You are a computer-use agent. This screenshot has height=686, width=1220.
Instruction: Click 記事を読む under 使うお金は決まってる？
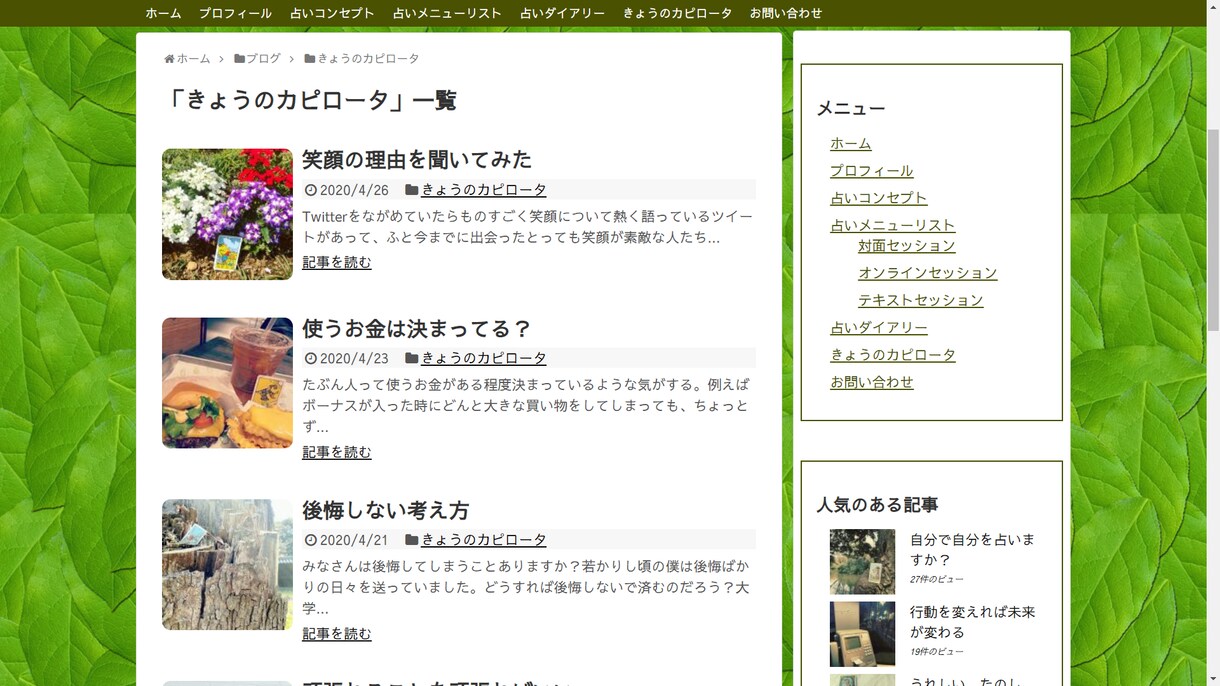point(337,453)
